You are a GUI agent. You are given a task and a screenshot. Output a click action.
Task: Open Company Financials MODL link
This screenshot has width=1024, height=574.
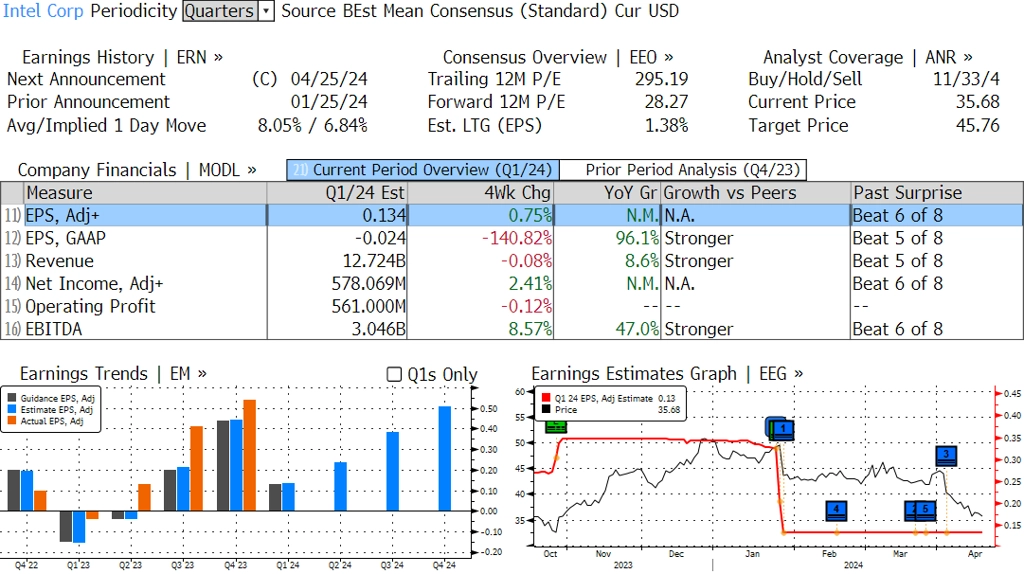point(136,170)
